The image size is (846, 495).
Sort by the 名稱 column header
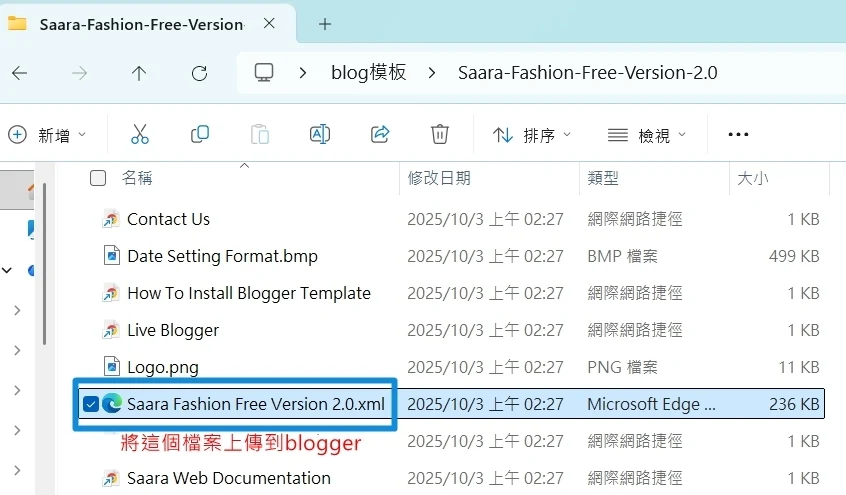(137, 178)
